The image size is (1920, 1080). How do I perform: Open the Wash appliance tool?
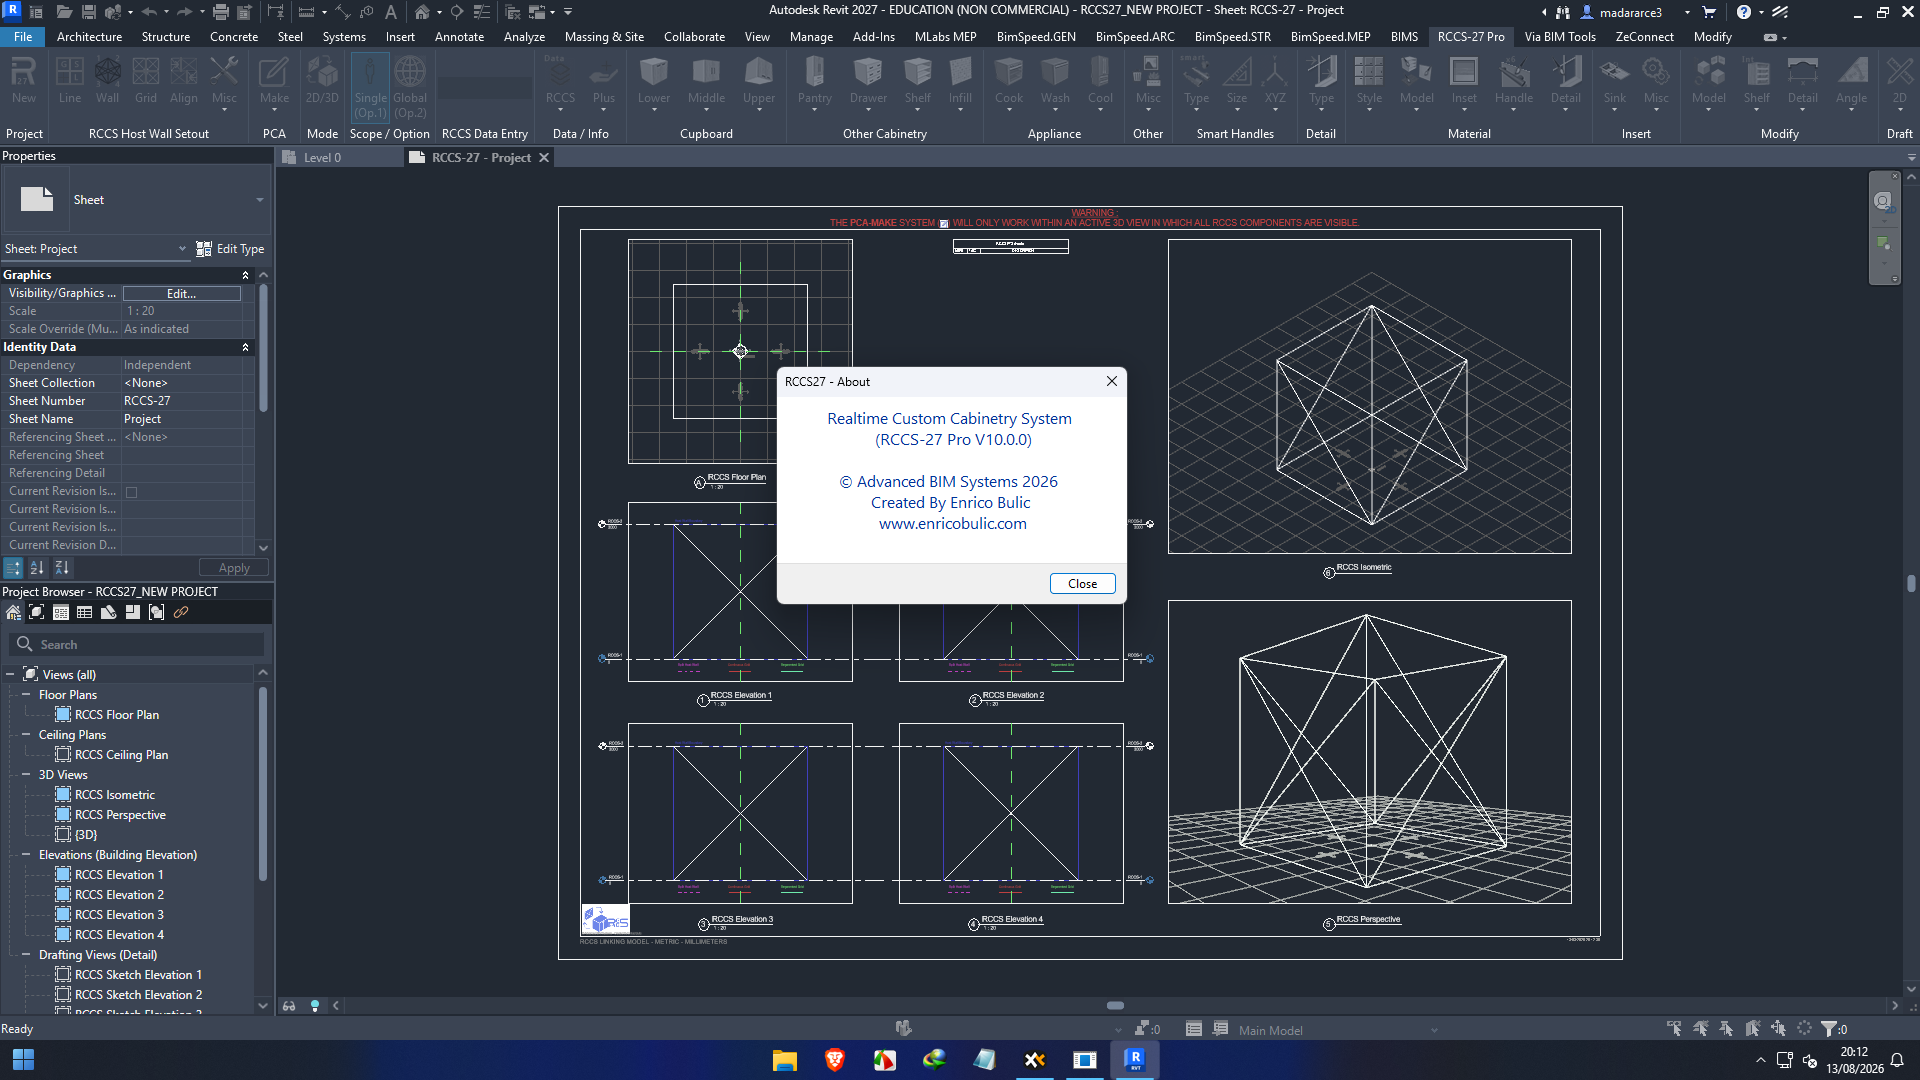[x=1055, y=82]
